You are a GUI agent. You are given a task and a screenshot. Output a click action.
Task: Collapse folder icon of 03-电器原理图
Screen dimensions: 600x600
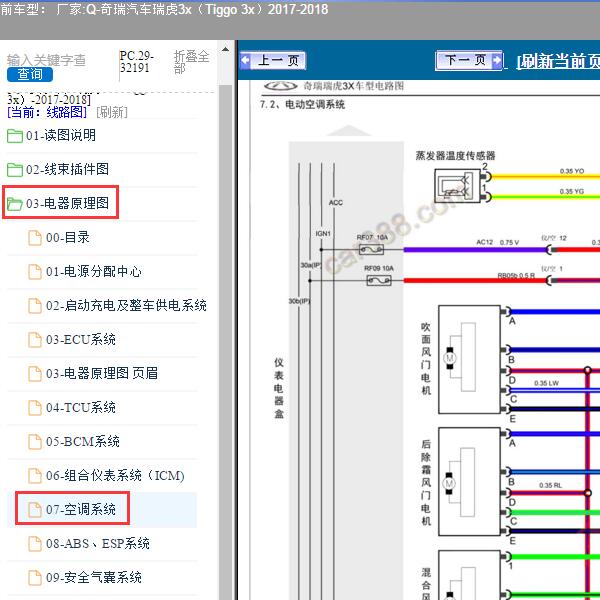(15, 204)
